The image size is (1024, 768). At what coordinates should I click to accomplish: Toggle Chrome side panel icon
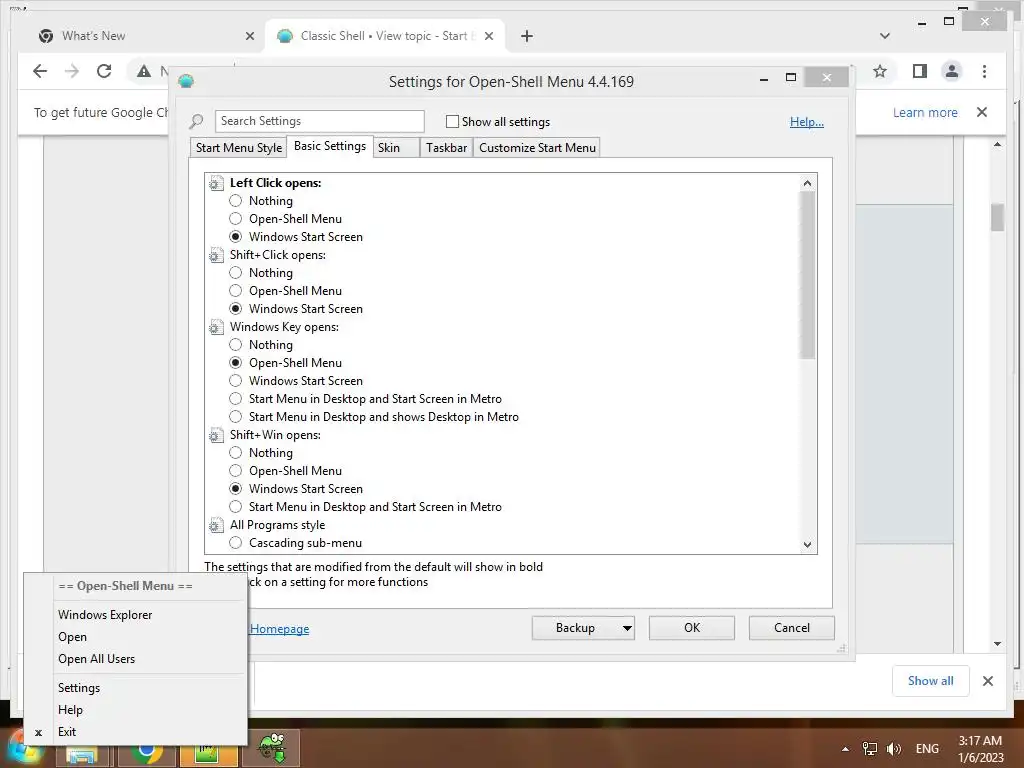[x=920, y=71]
